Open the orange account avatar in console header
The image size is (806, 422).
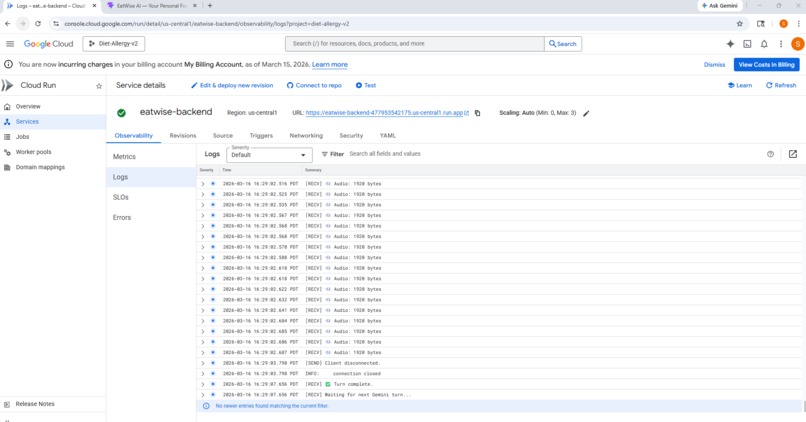[x=797, y=44]
